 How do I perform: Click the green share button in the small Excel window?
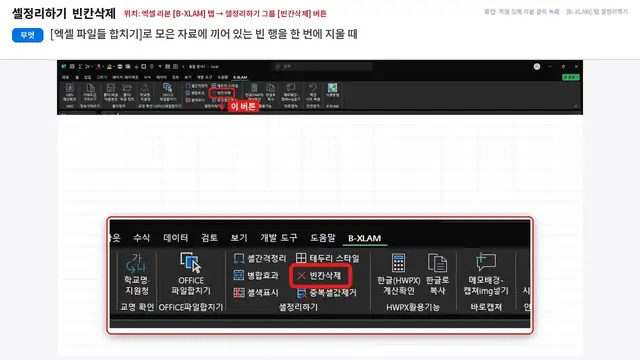click(x=570, y=77)
